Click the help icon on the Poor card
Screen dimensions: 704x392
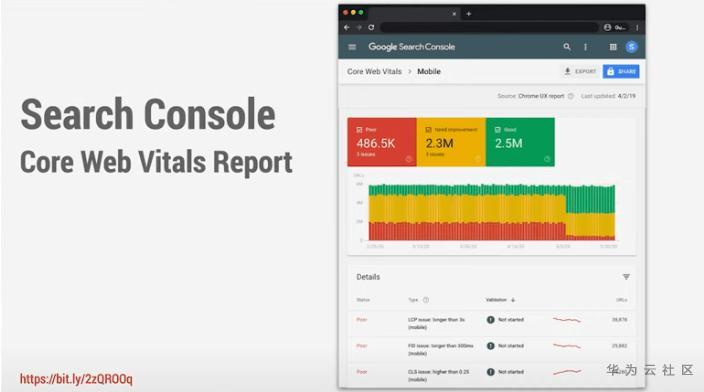coord(409,159)
